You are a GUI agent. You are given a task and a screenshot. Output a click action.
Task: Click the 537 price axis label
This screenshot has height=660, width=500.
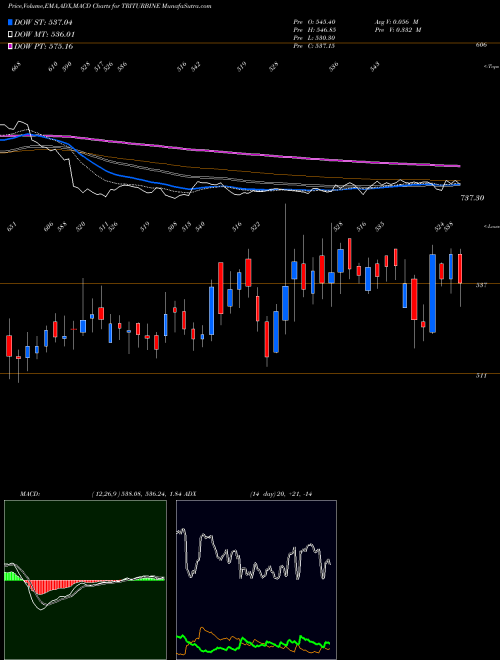[481, 285]
